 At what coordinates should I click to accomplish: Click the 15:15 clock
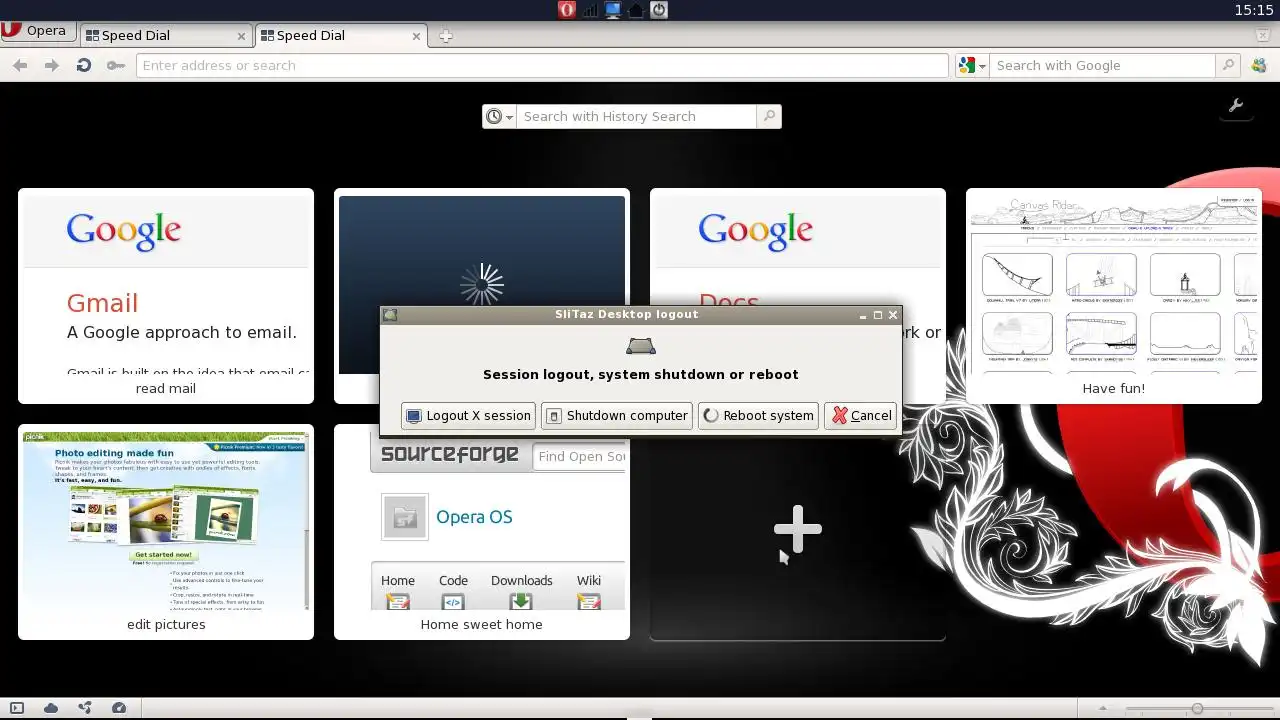click(x=1254, y=10)
